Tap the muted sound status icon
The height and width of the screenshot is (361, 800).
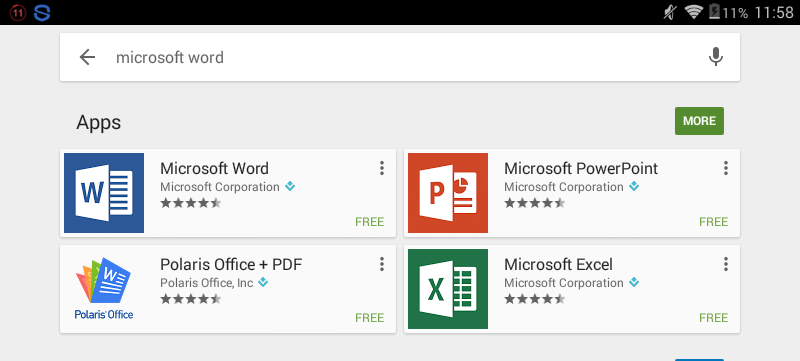coord(670,12)
